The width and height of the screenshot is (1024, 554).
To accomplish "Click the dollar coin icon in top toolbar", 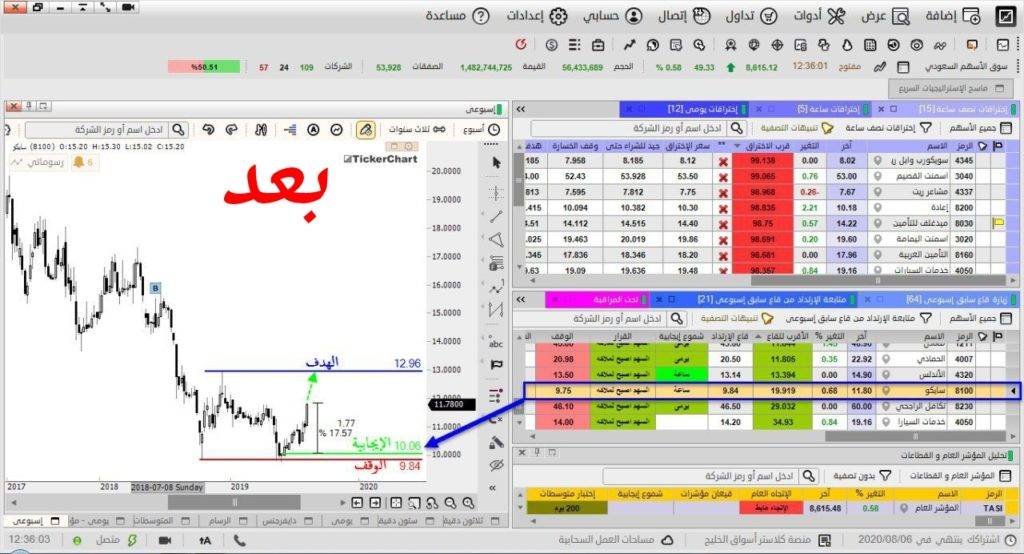I will (552, 44).
